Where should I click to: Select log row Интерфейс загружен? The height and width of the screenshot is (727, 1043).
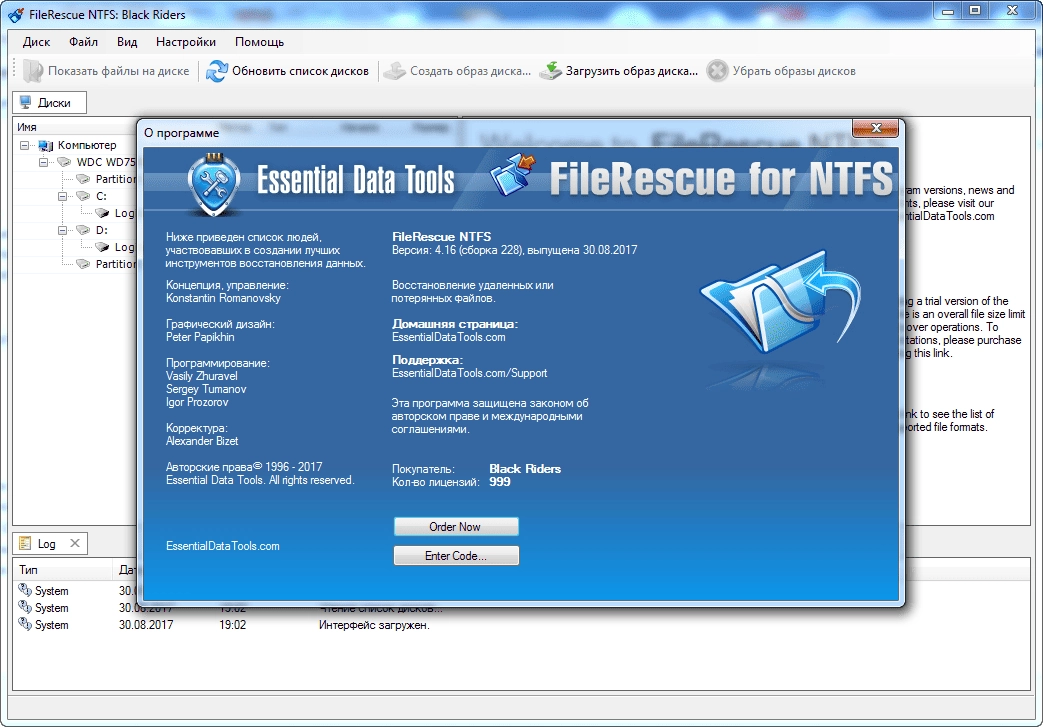coord(374,625)
